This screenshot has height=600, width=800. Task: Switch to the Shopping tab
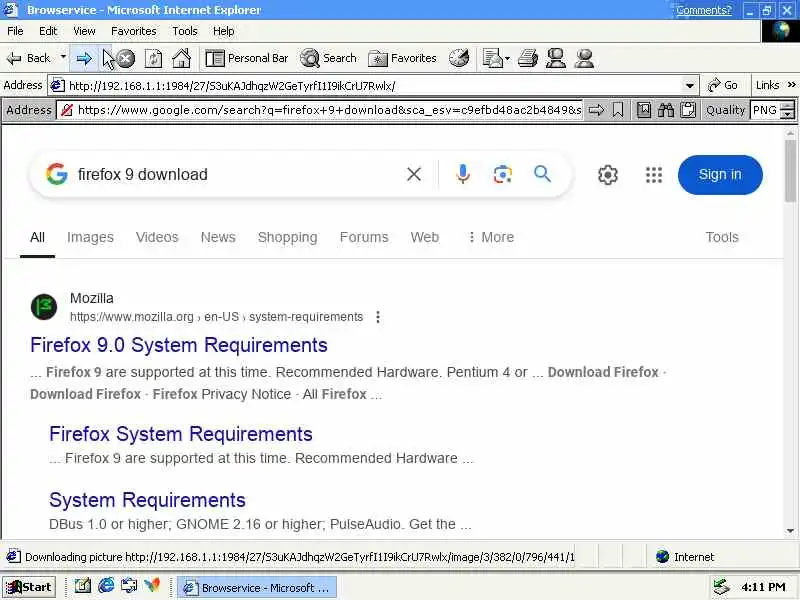pyautogui.click(x=287, y=237)
